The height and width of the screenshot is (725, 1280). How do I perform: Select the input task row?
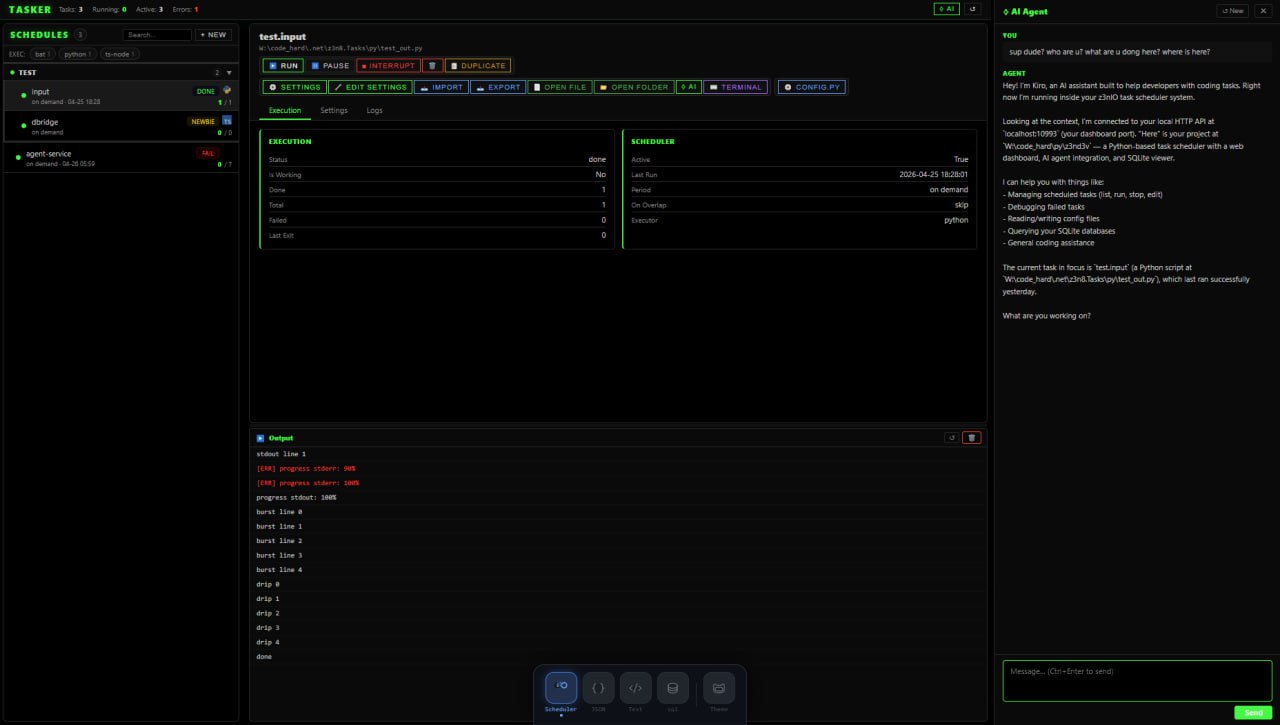tap(121, 96)
